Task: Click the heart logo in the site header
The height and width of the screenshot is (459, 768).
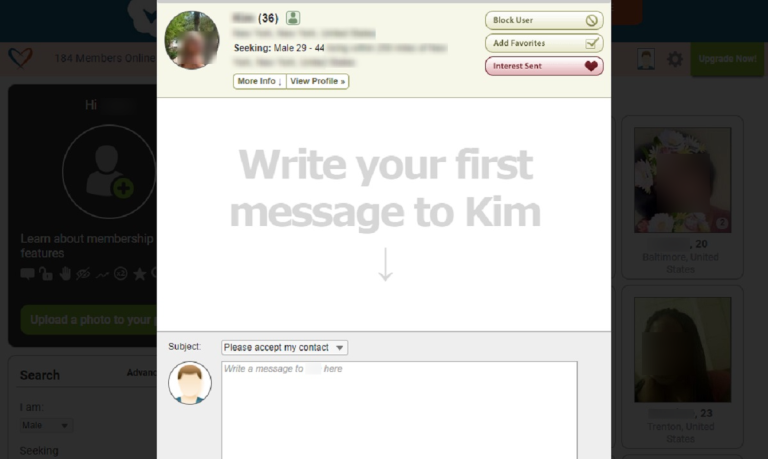Action: [20, 58]
